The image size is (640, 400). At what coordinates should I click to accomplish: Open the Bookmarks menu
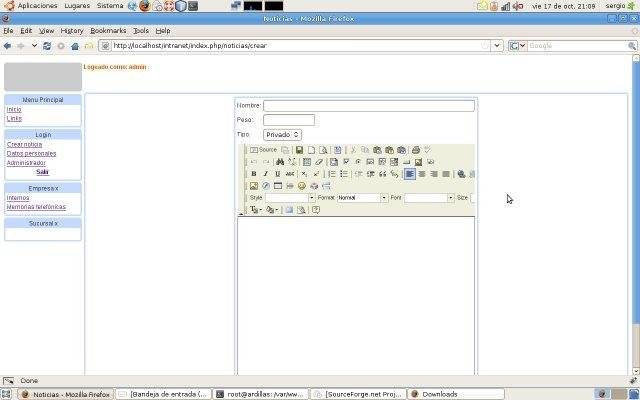pos(108,31)
